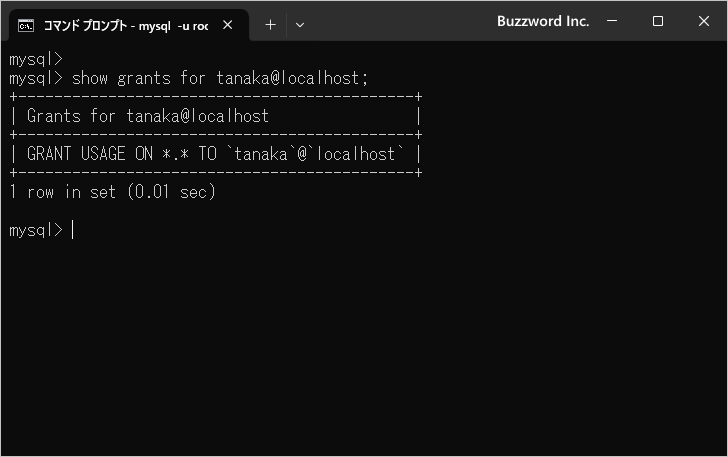Click empty title bar space beside the chevron
Viewport: 728px width, 457px height.
(400, 22)
